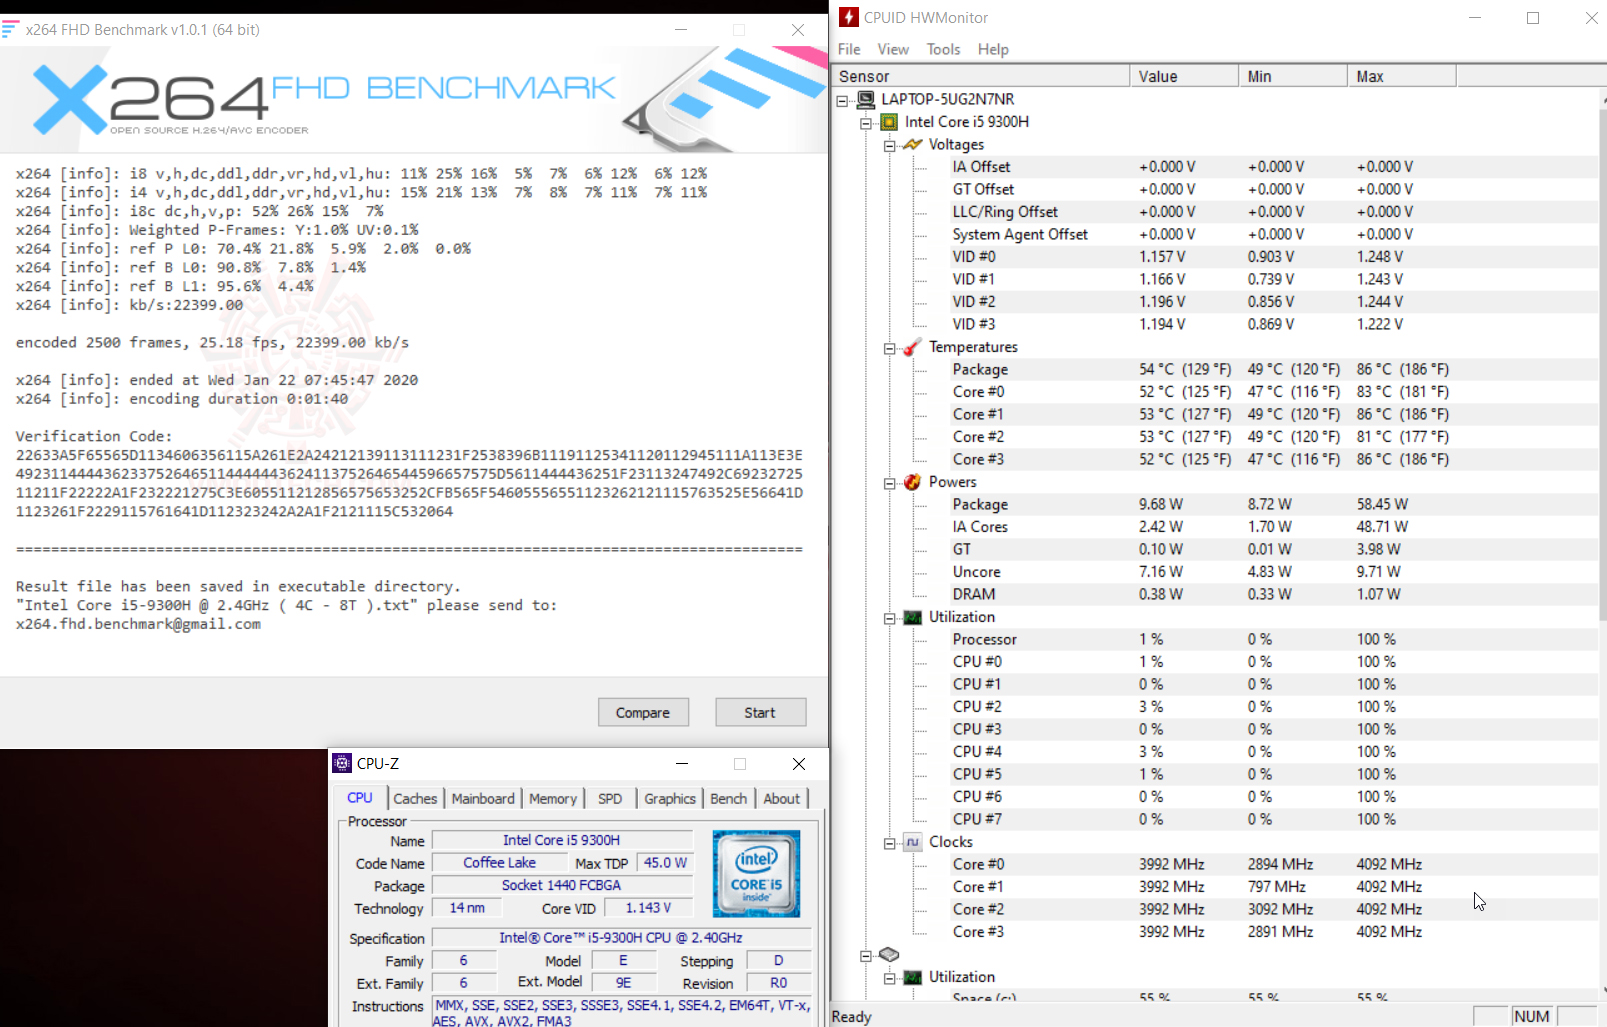
Task: Click the Value column header
Action: (x=1184, y=76)
